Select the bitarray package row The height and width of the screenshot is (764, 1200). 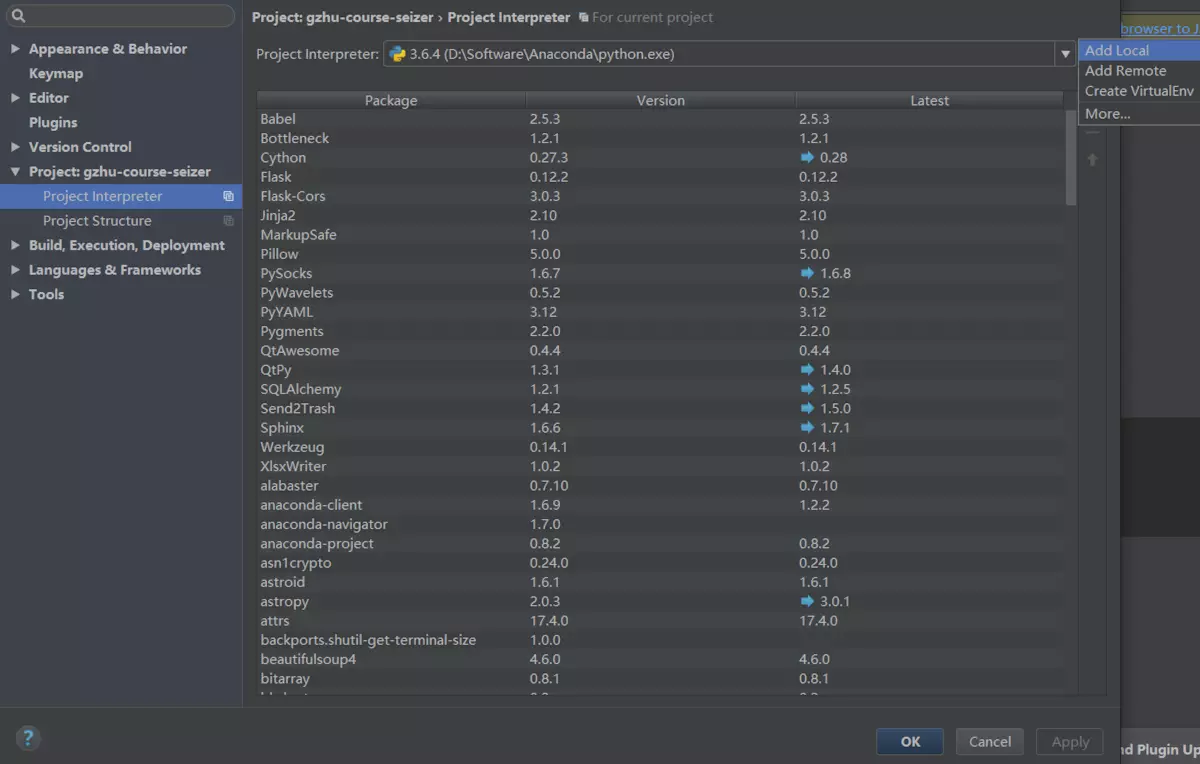coord(661,679)
